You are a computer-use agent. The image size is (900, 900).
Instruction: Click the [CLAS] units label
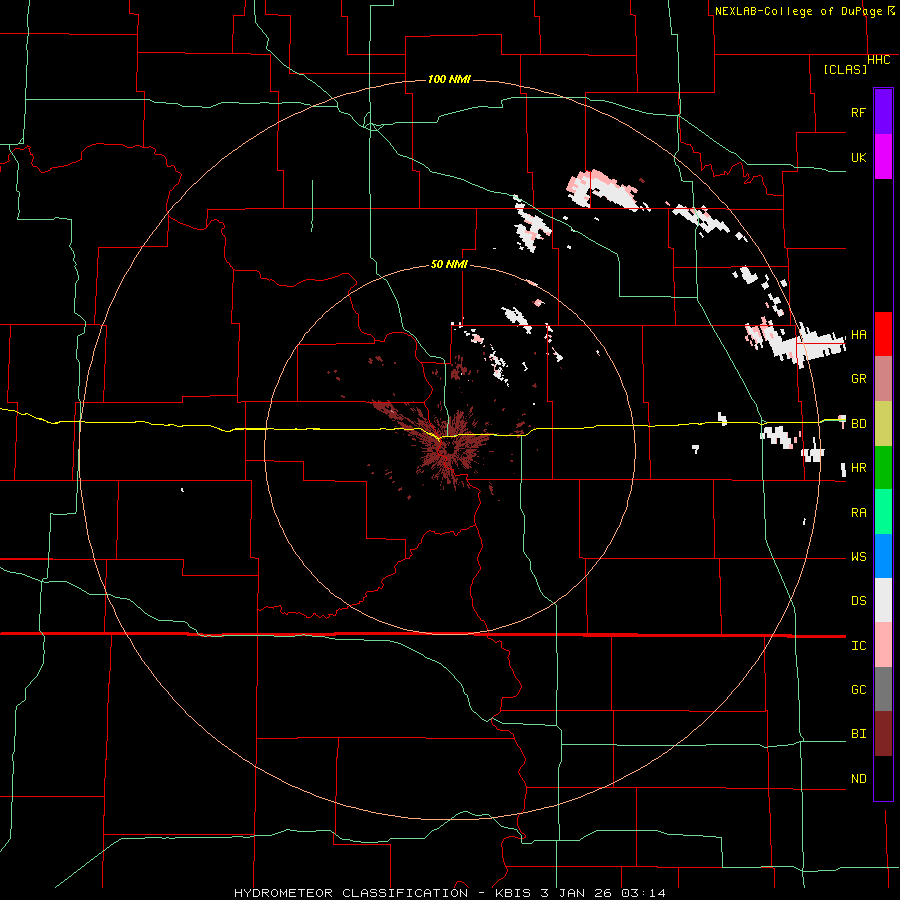[x=845, y=69]
